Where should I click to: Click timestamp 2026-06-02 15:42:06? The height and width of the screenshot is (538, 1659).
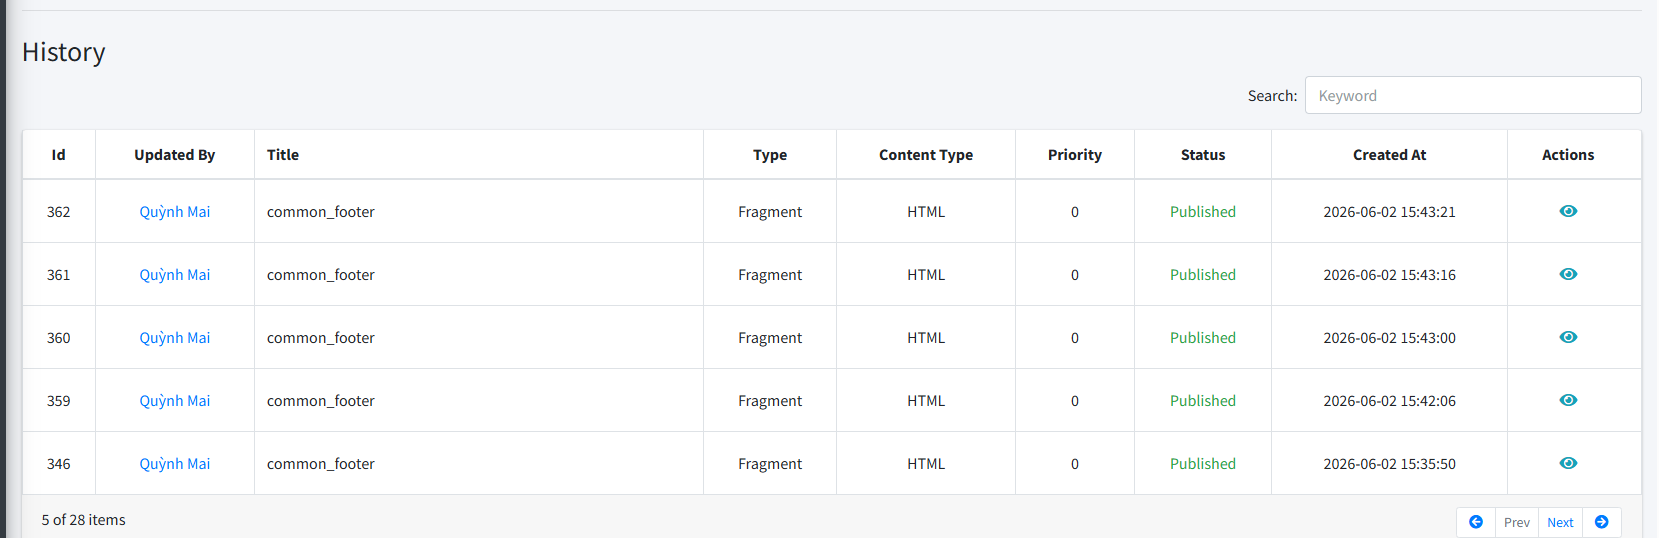[1390, 401]
